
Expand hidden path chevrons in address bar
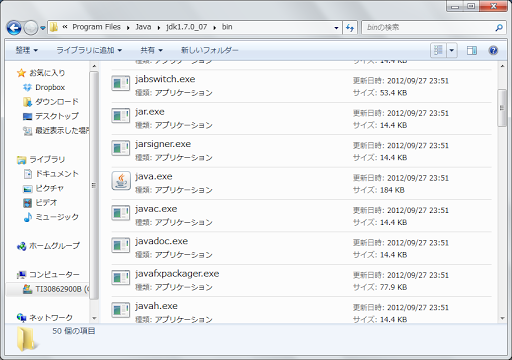click(65, 27)
